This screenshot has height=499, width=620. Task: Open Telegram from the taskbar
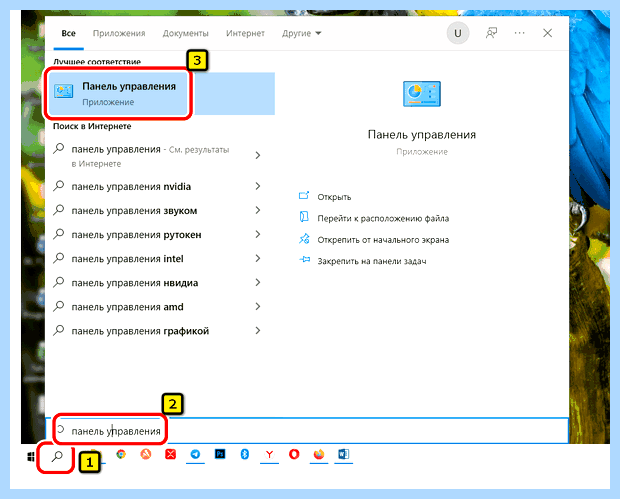coord(195,454)
